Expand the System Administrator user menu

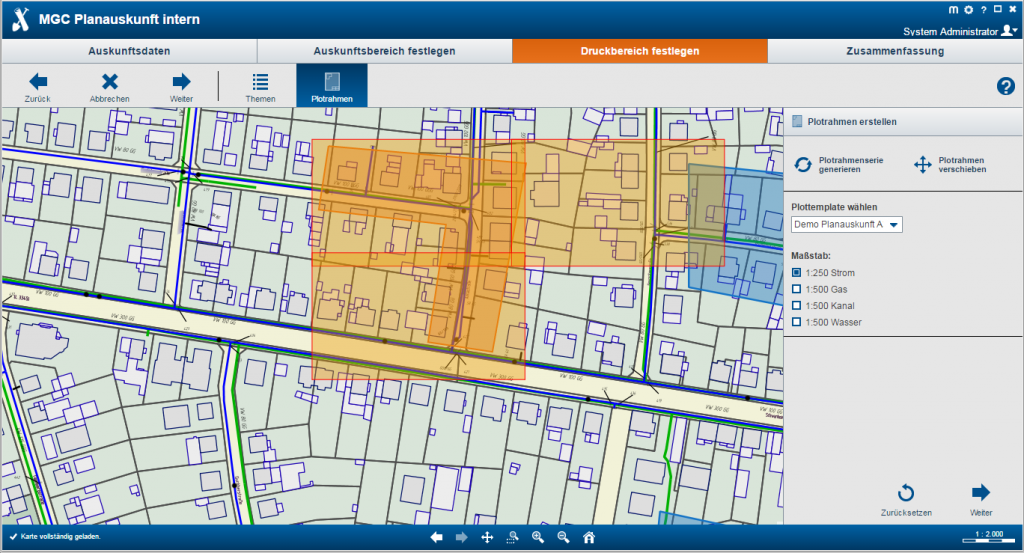click(x=959, y=31)
